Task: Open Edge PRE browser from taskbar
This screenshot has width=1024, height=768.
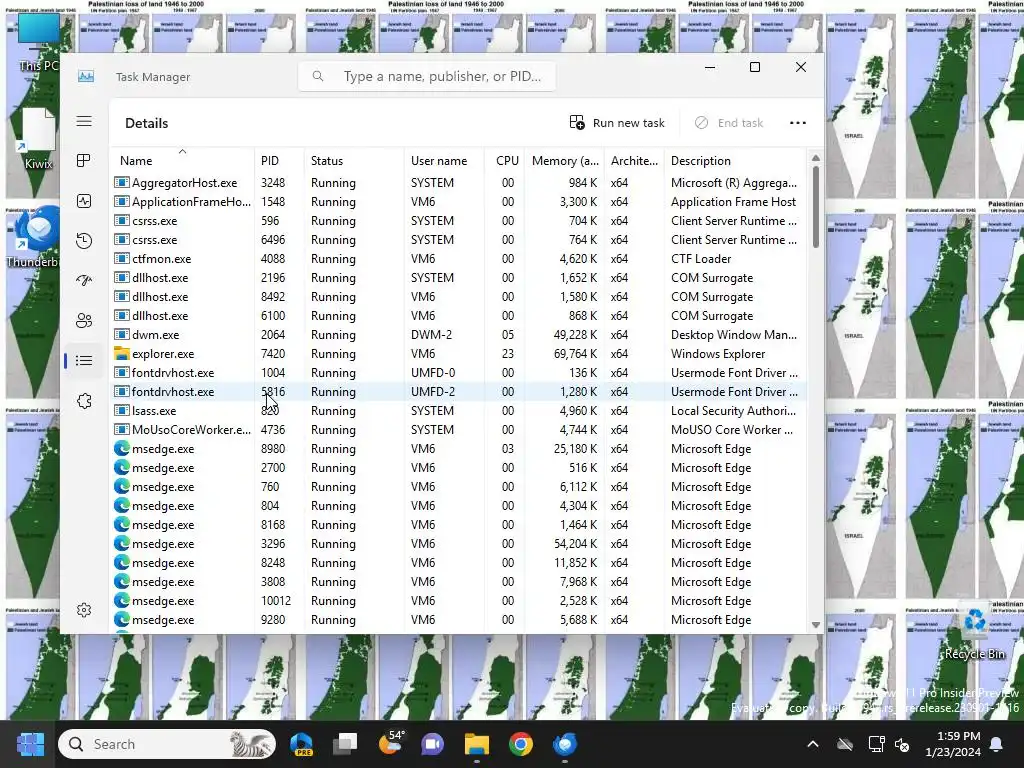Action: [301, 744]
